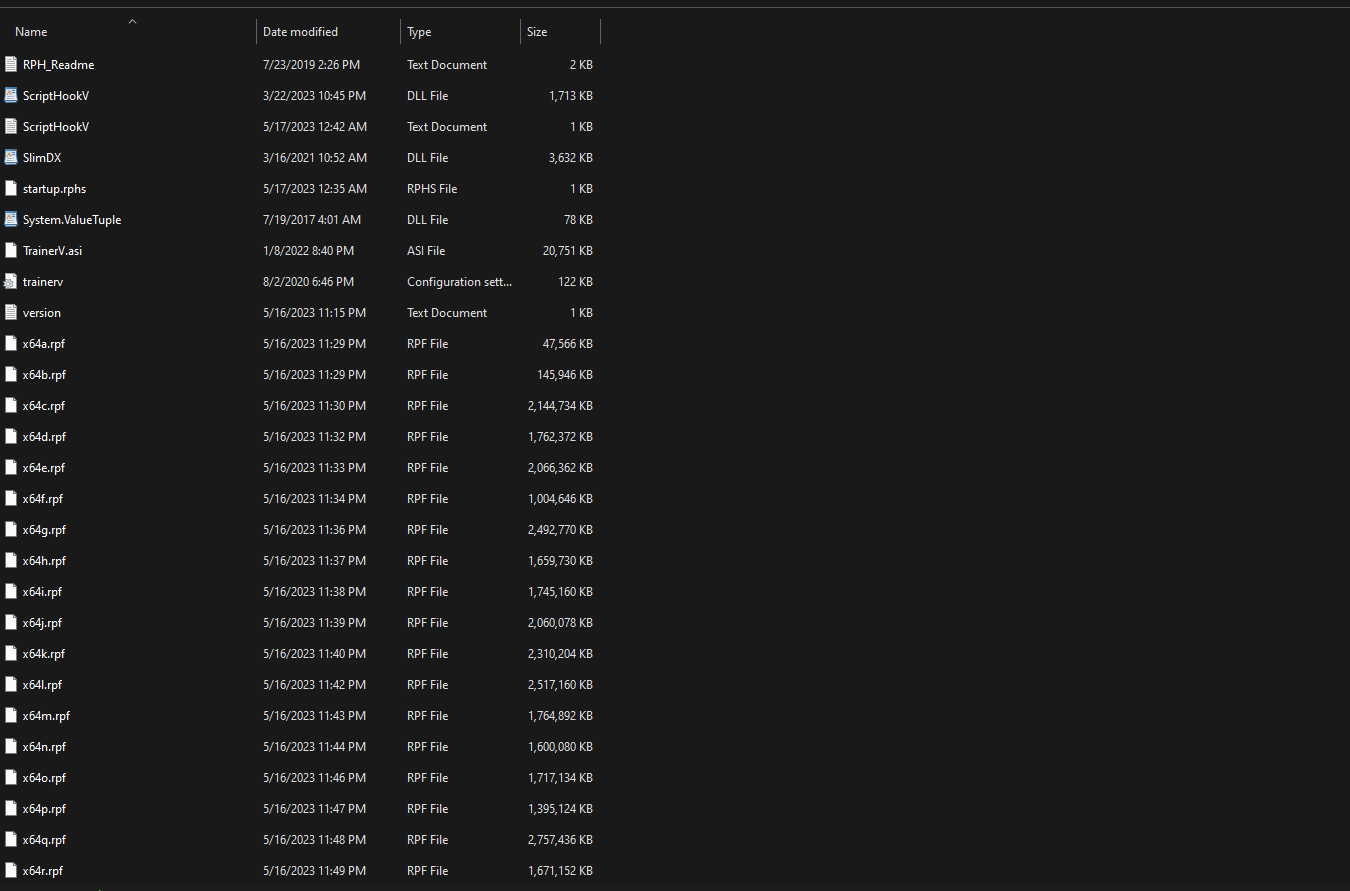1350x891 pixels.
Task: Click the RPH_Readme text document icon
Action: (11, 65)
